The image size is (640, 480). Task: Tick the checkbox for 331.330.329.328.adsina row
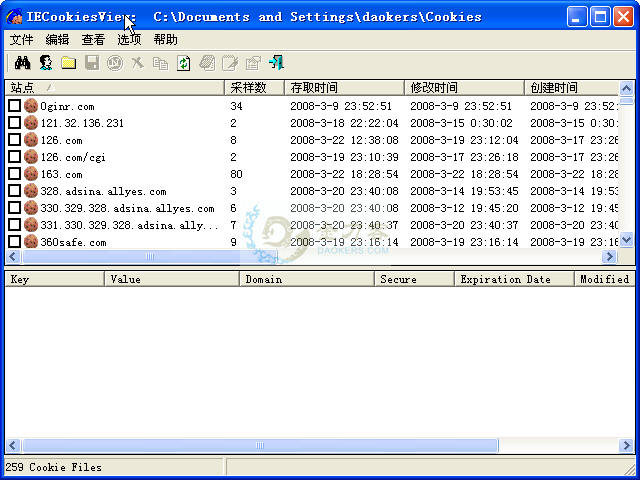click(x=14, y=224)
